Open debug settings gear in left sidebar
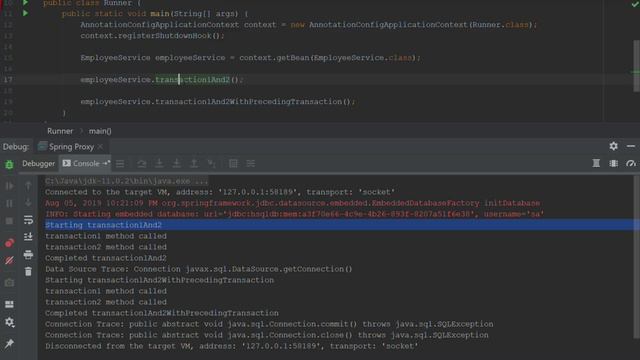Image resolution: width=640 pixels, height=360 pixels. pos(9,322)
